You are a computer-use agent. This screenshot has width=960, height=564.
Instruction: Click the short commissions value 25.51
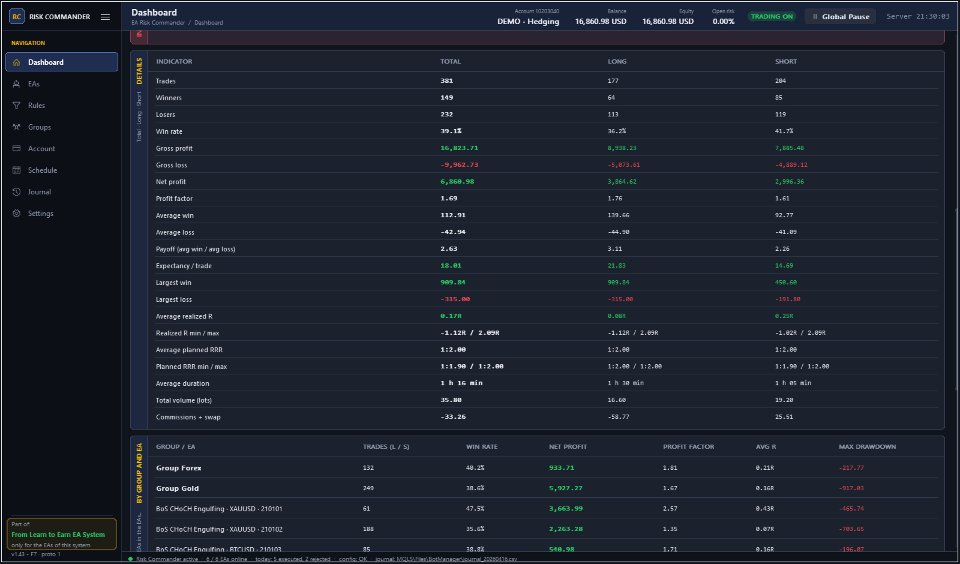(x=784, y=417)
